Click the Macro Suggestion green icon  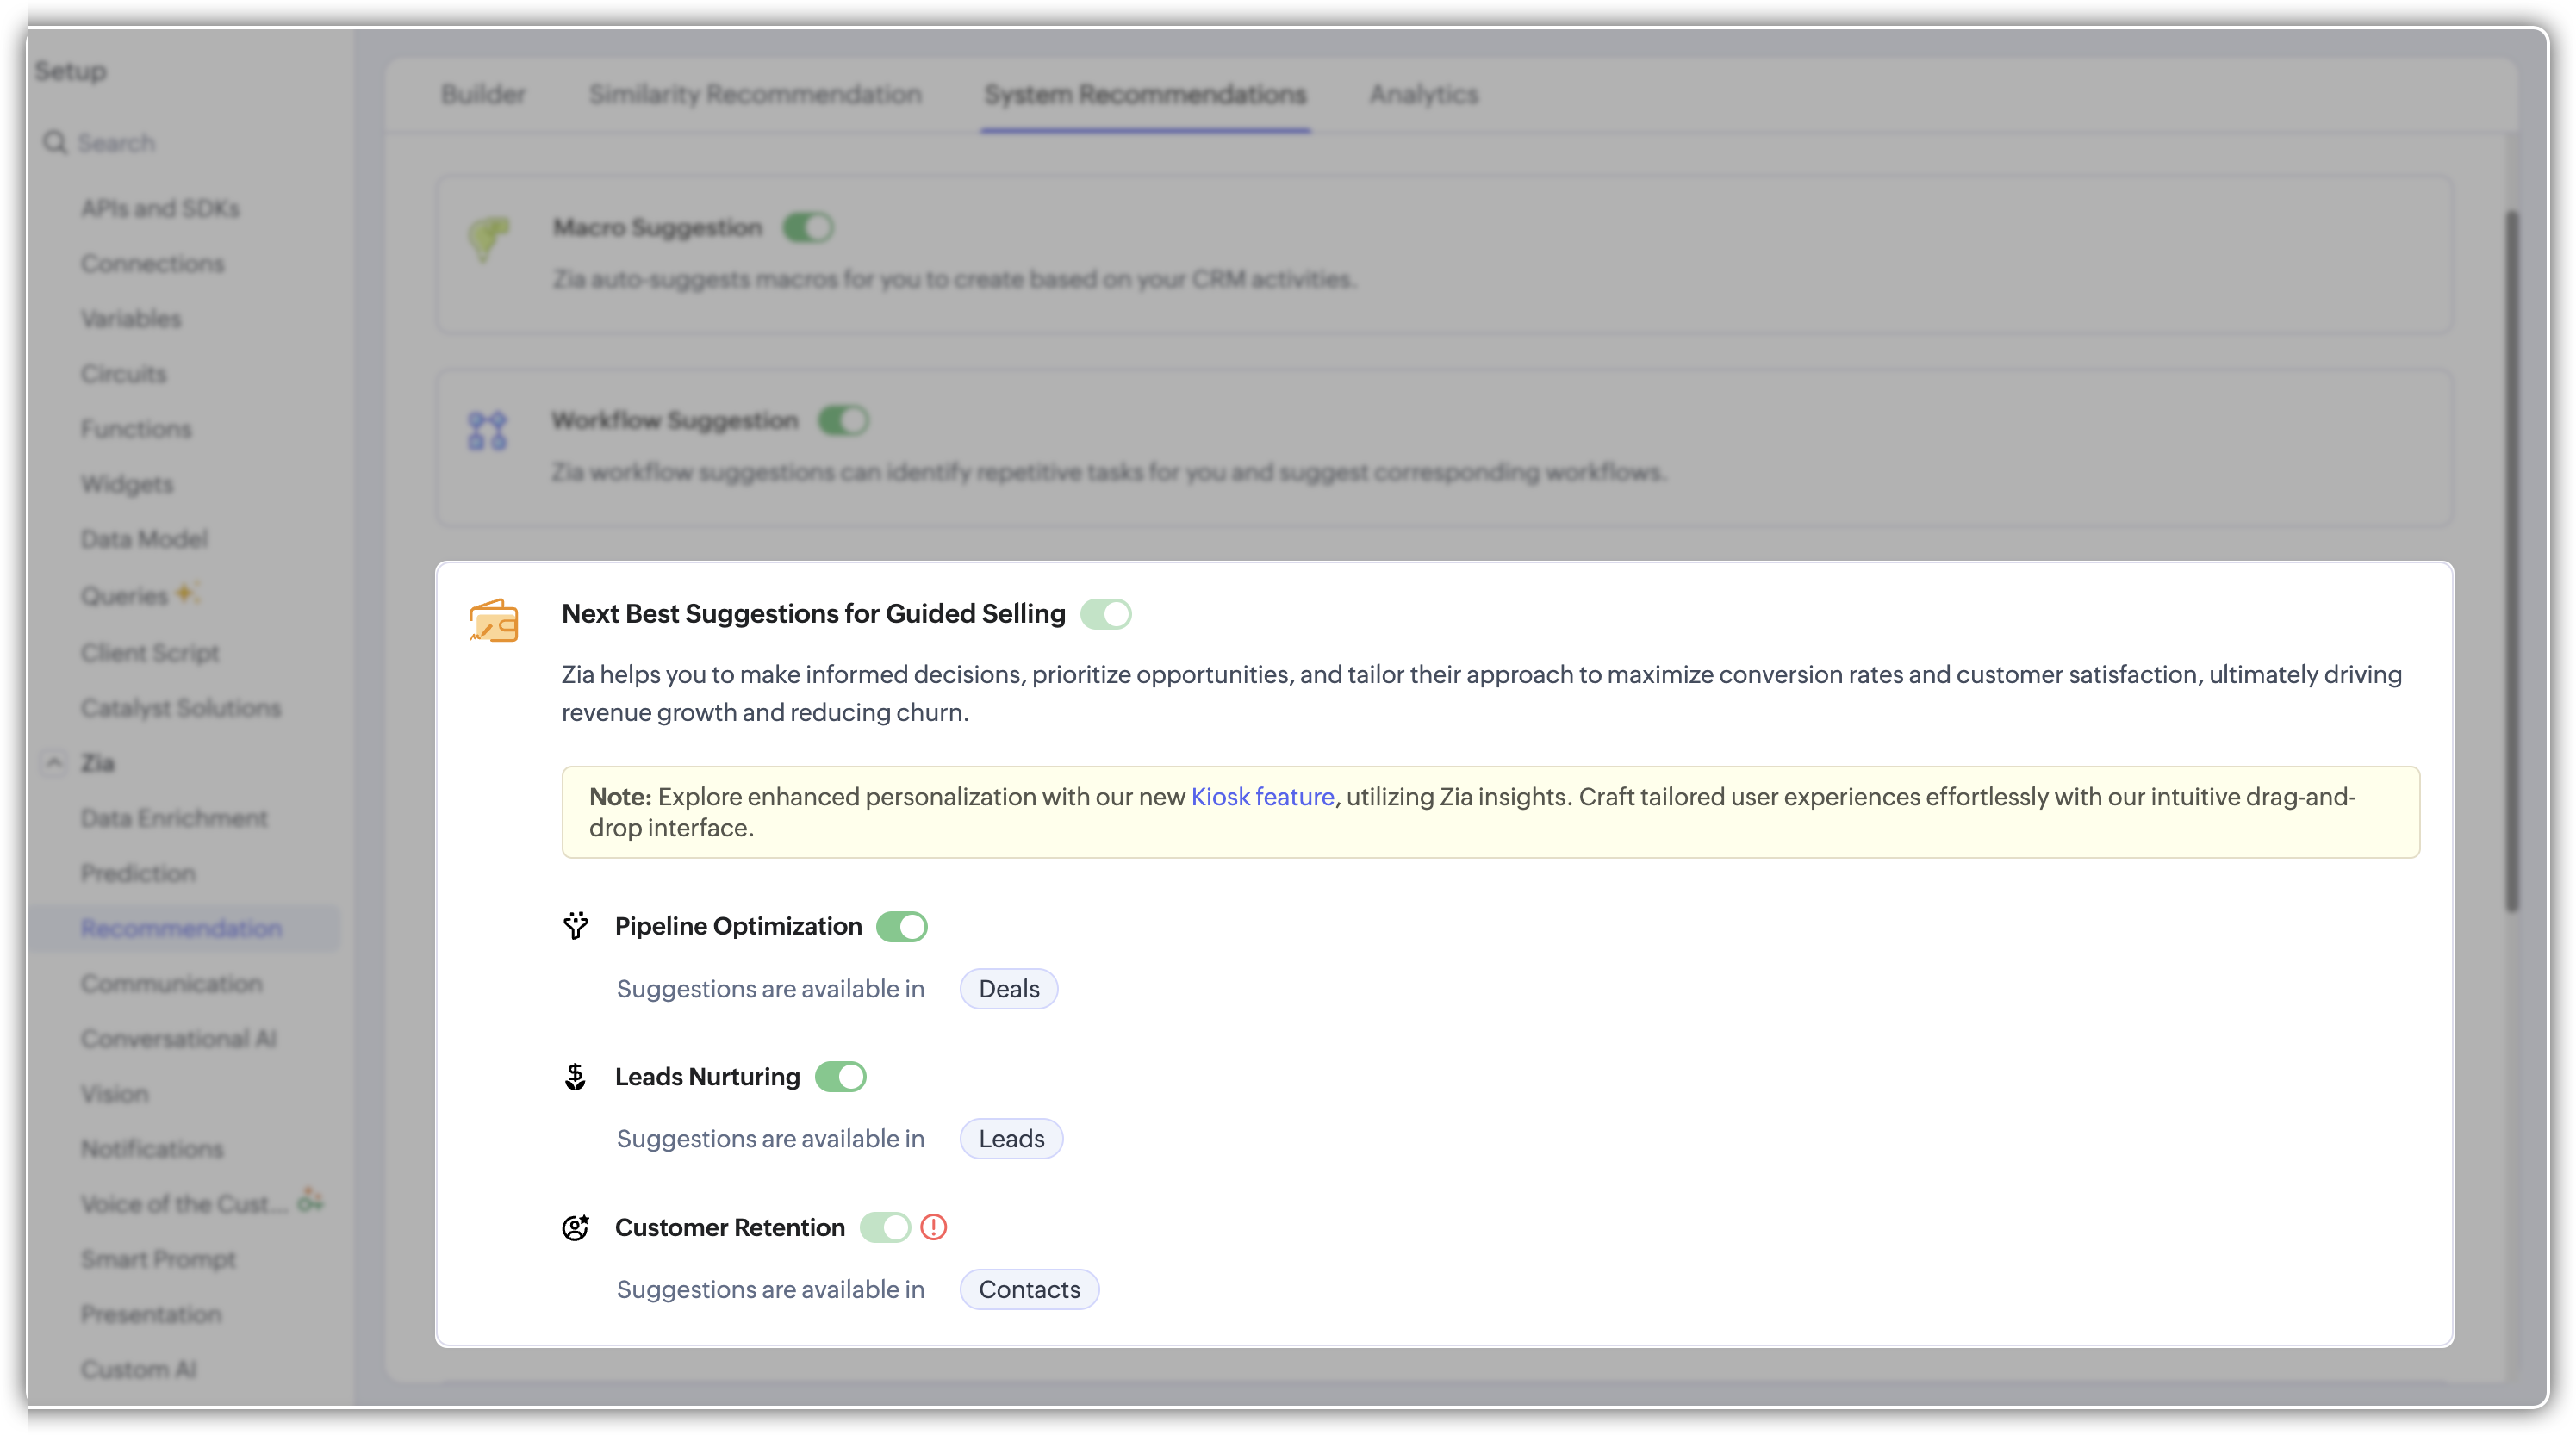488,239
